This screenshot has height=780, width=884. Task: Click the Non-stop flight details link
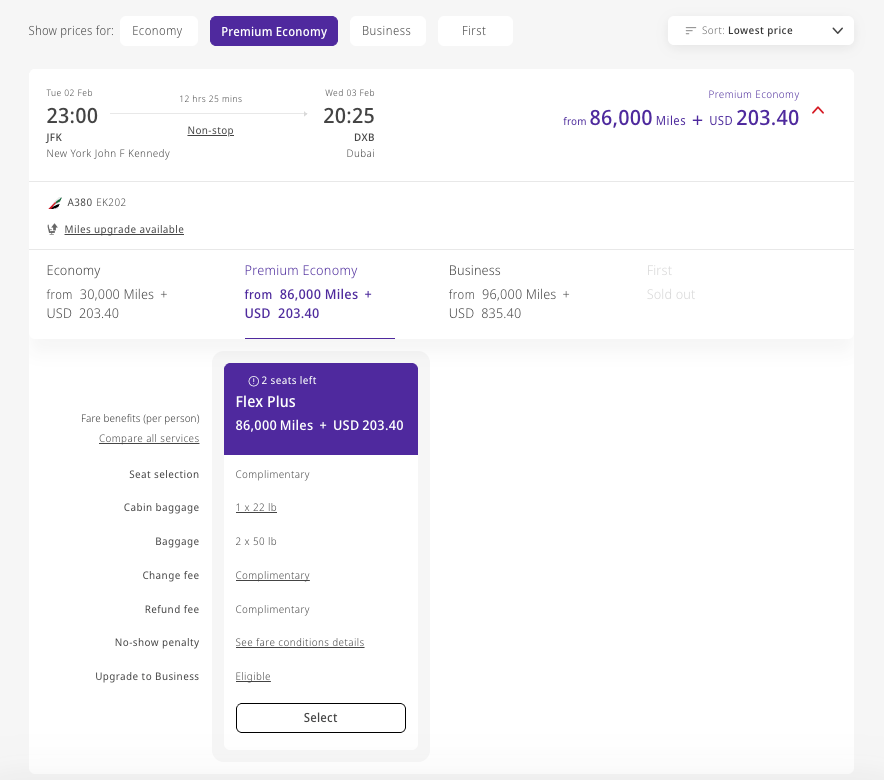click(210, 131)
